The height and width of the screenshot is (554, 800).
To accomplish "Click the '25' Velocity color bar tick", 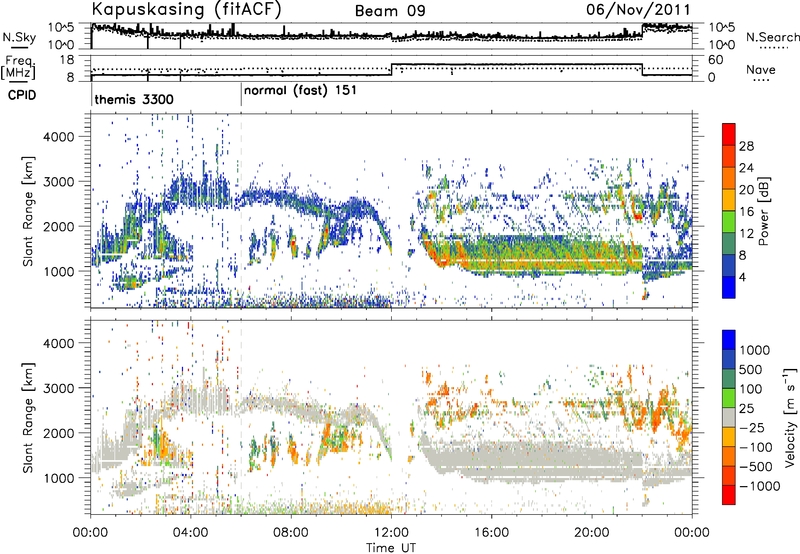I will (x=746, y=409).
